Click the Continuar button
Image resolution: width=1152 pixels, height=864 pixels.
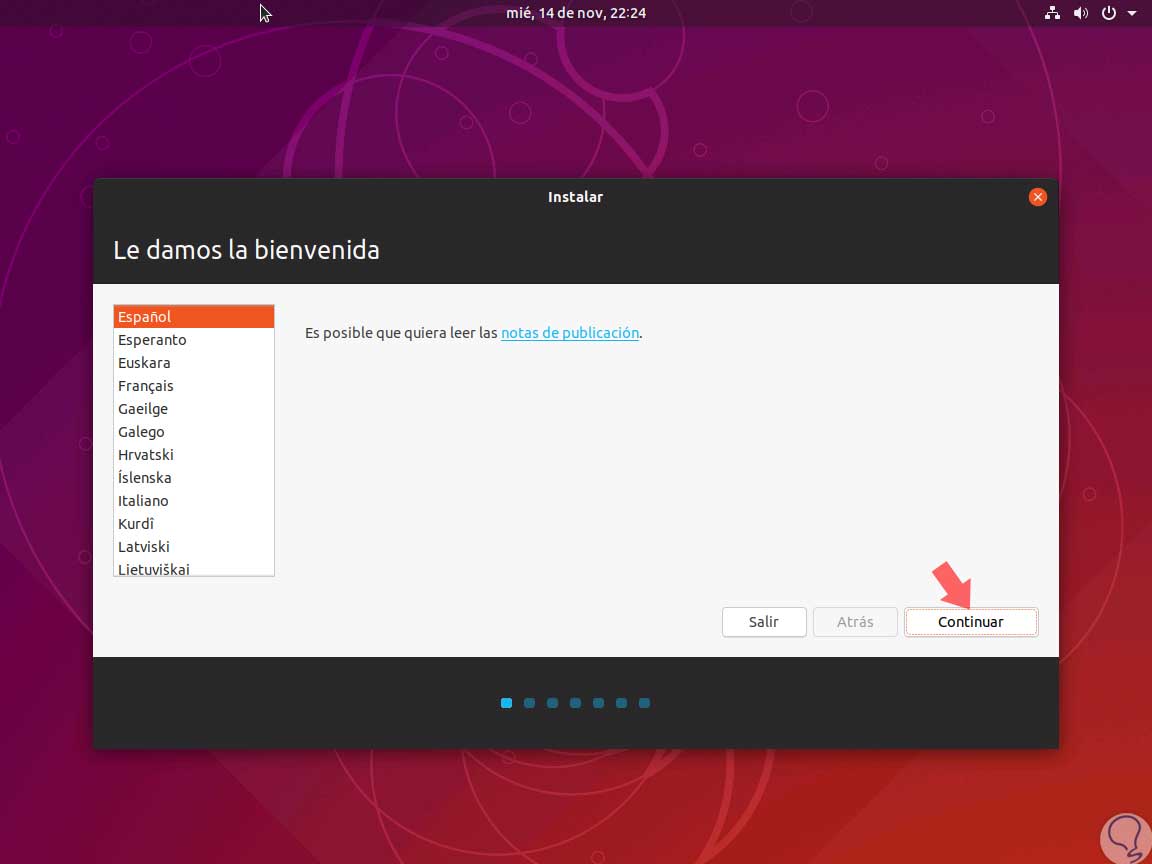point(971,622)
